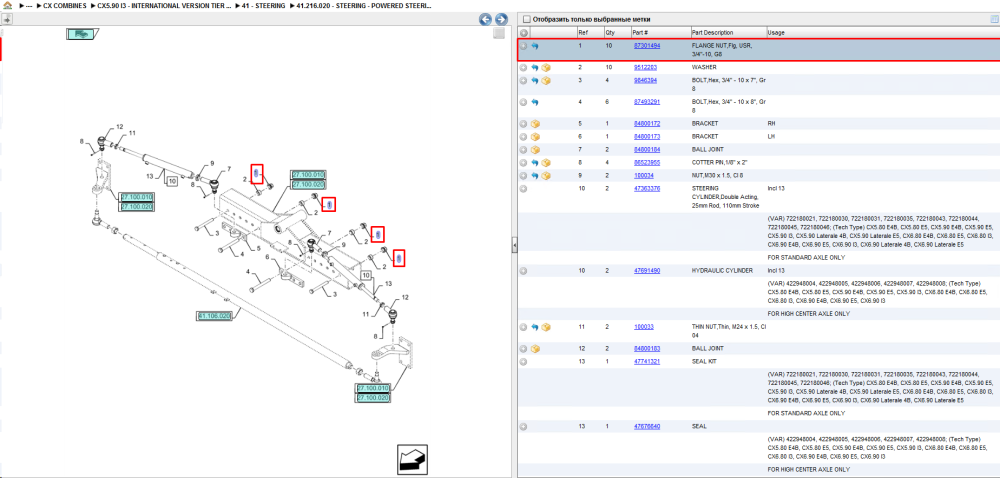The height and width of the screenshot is (478, 1000).
Task: Sort by the Ref column header
Action: 589,33
